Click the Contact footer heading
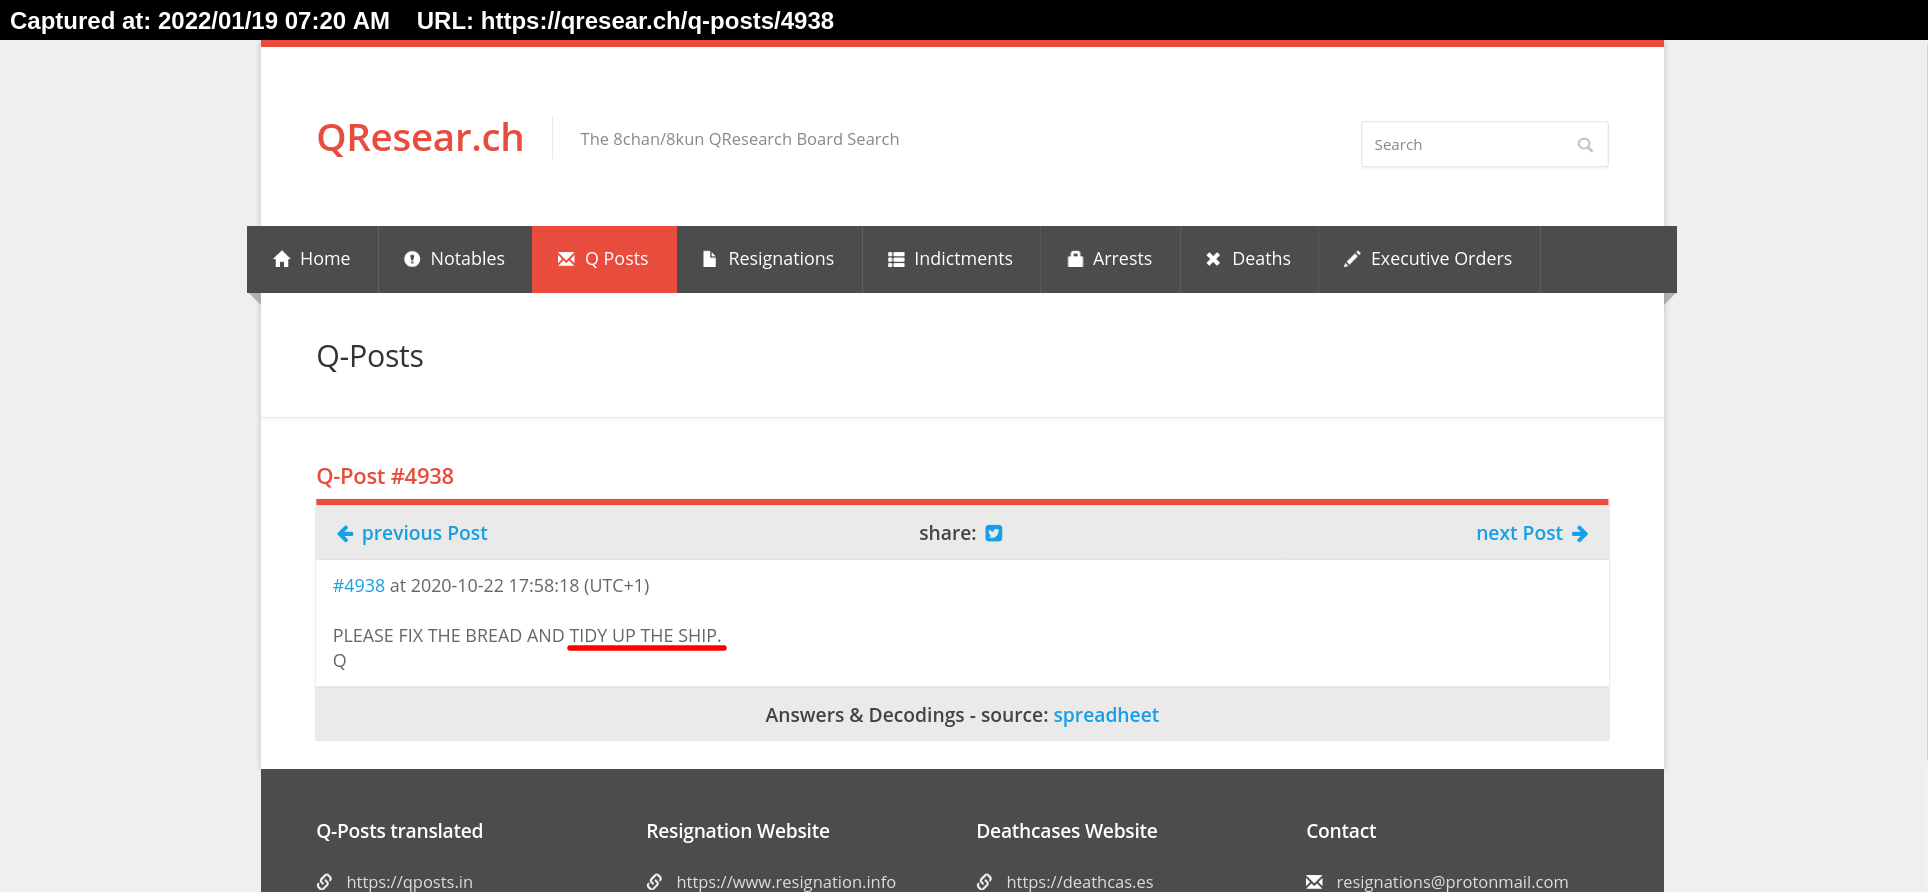This screenshot has height=892, width=1928. [x=1341, y=831]
